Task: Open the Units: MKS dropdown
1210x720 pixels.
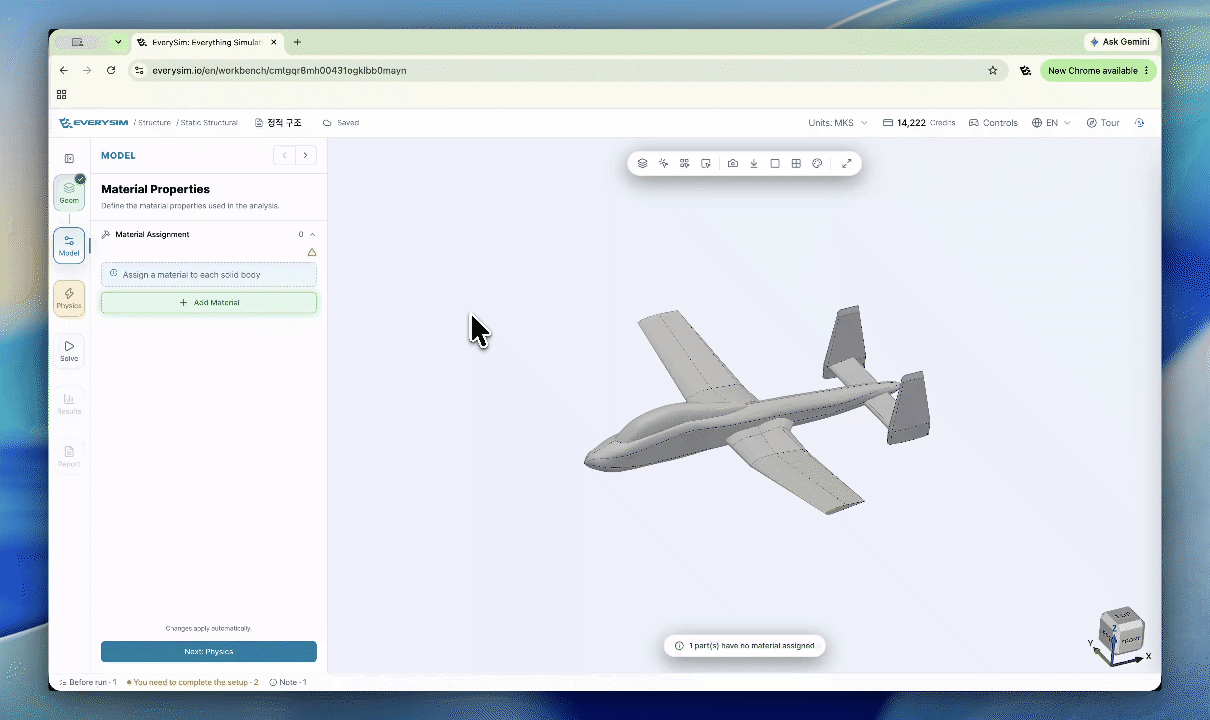Action: point(838,123)
